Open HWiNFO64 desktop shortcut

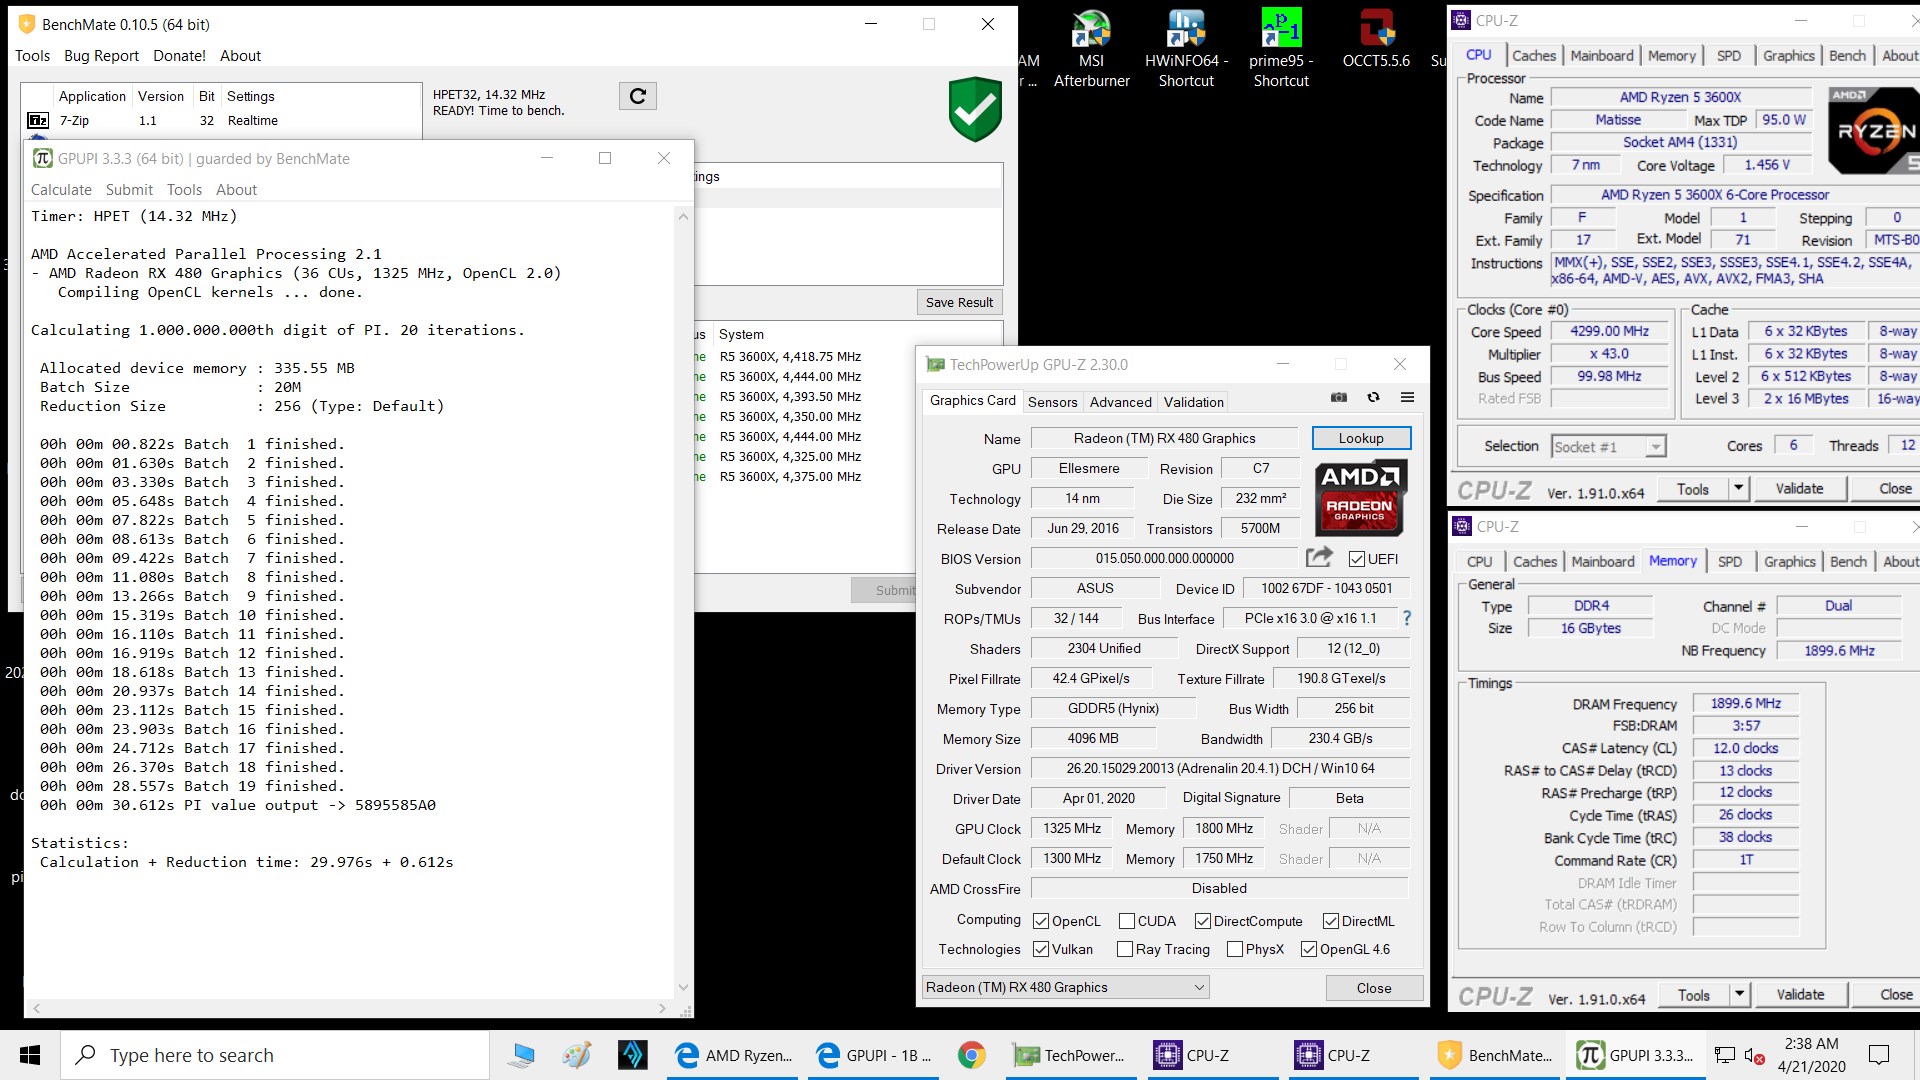[x=1186, y=50]
